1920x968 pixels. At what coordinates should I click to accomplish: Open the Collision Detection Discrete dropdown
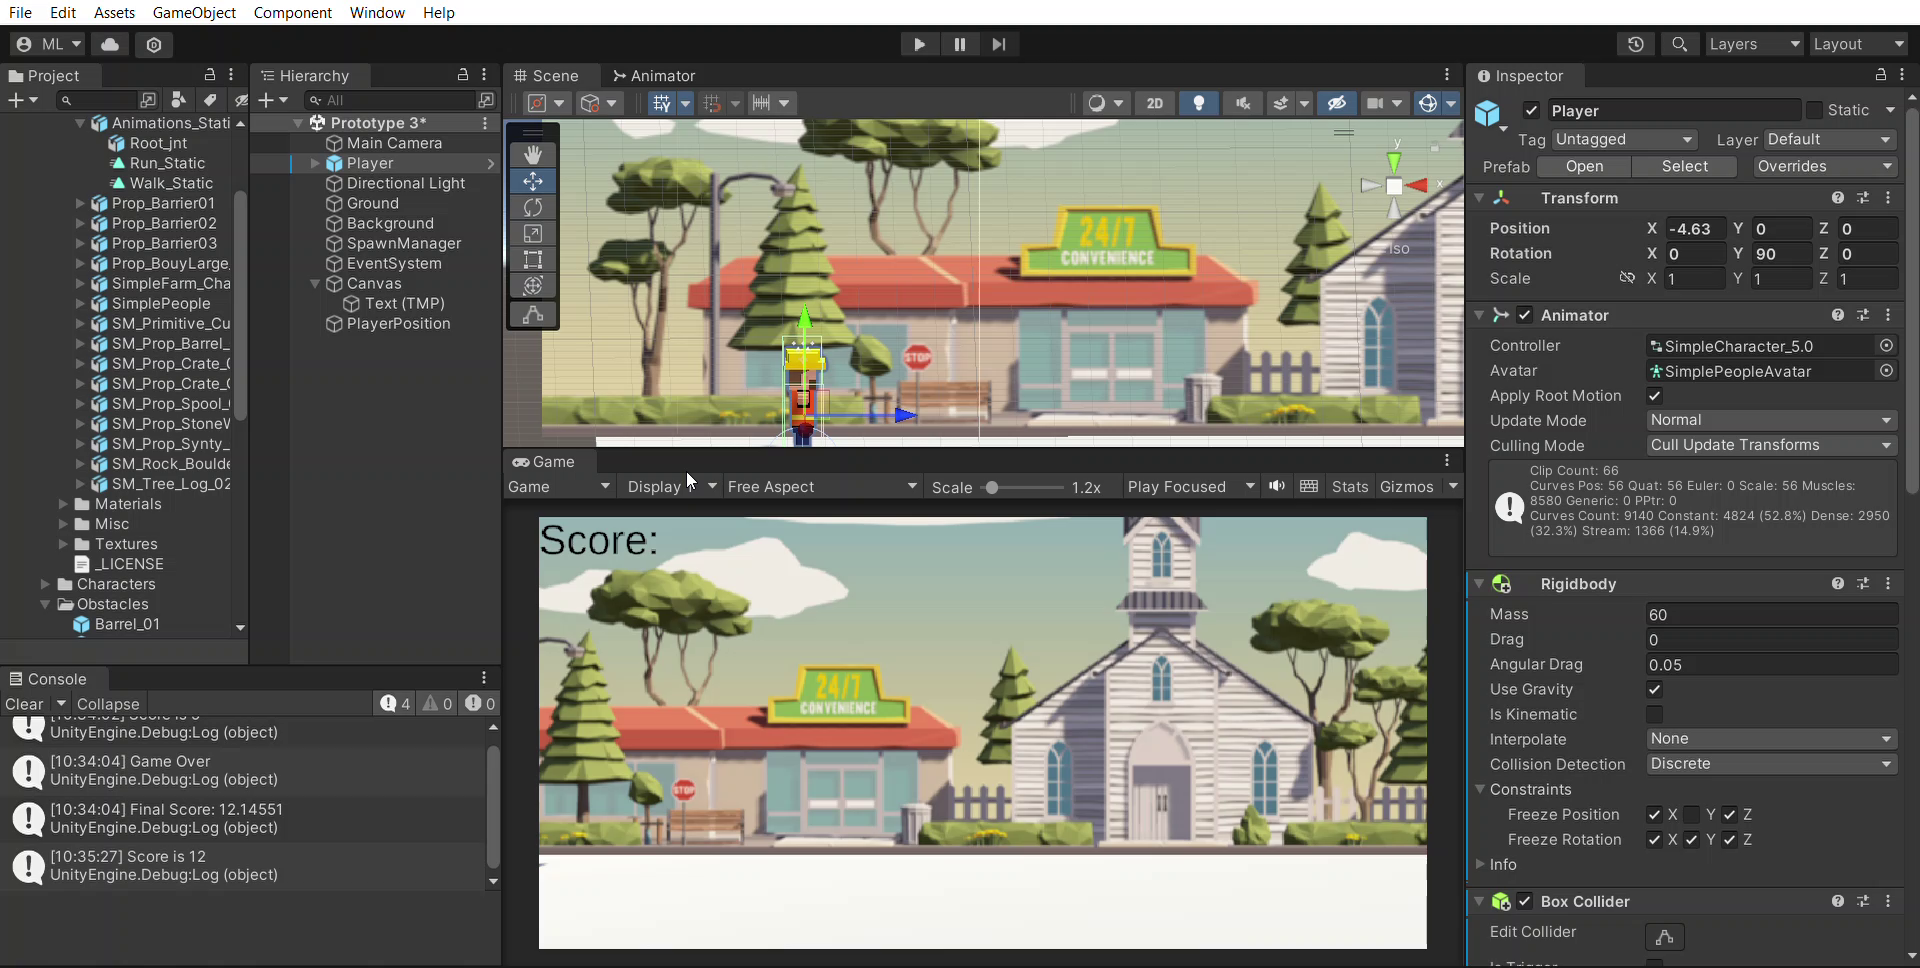coord(1771,763)
